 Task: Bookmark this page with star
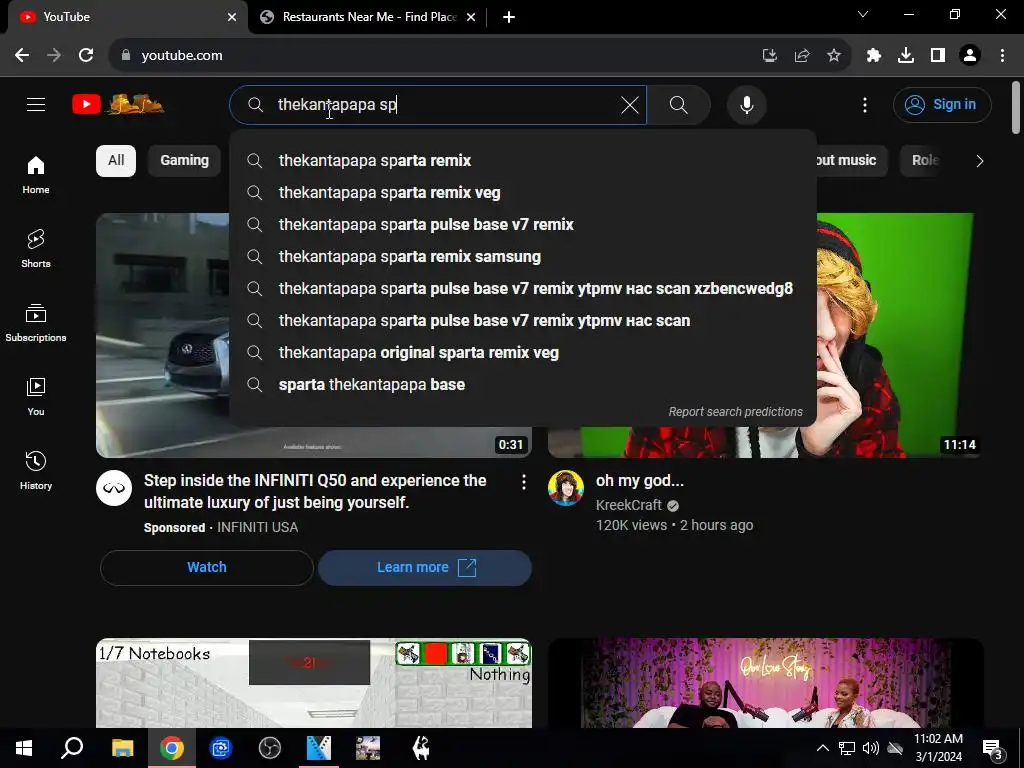(834, 56)
